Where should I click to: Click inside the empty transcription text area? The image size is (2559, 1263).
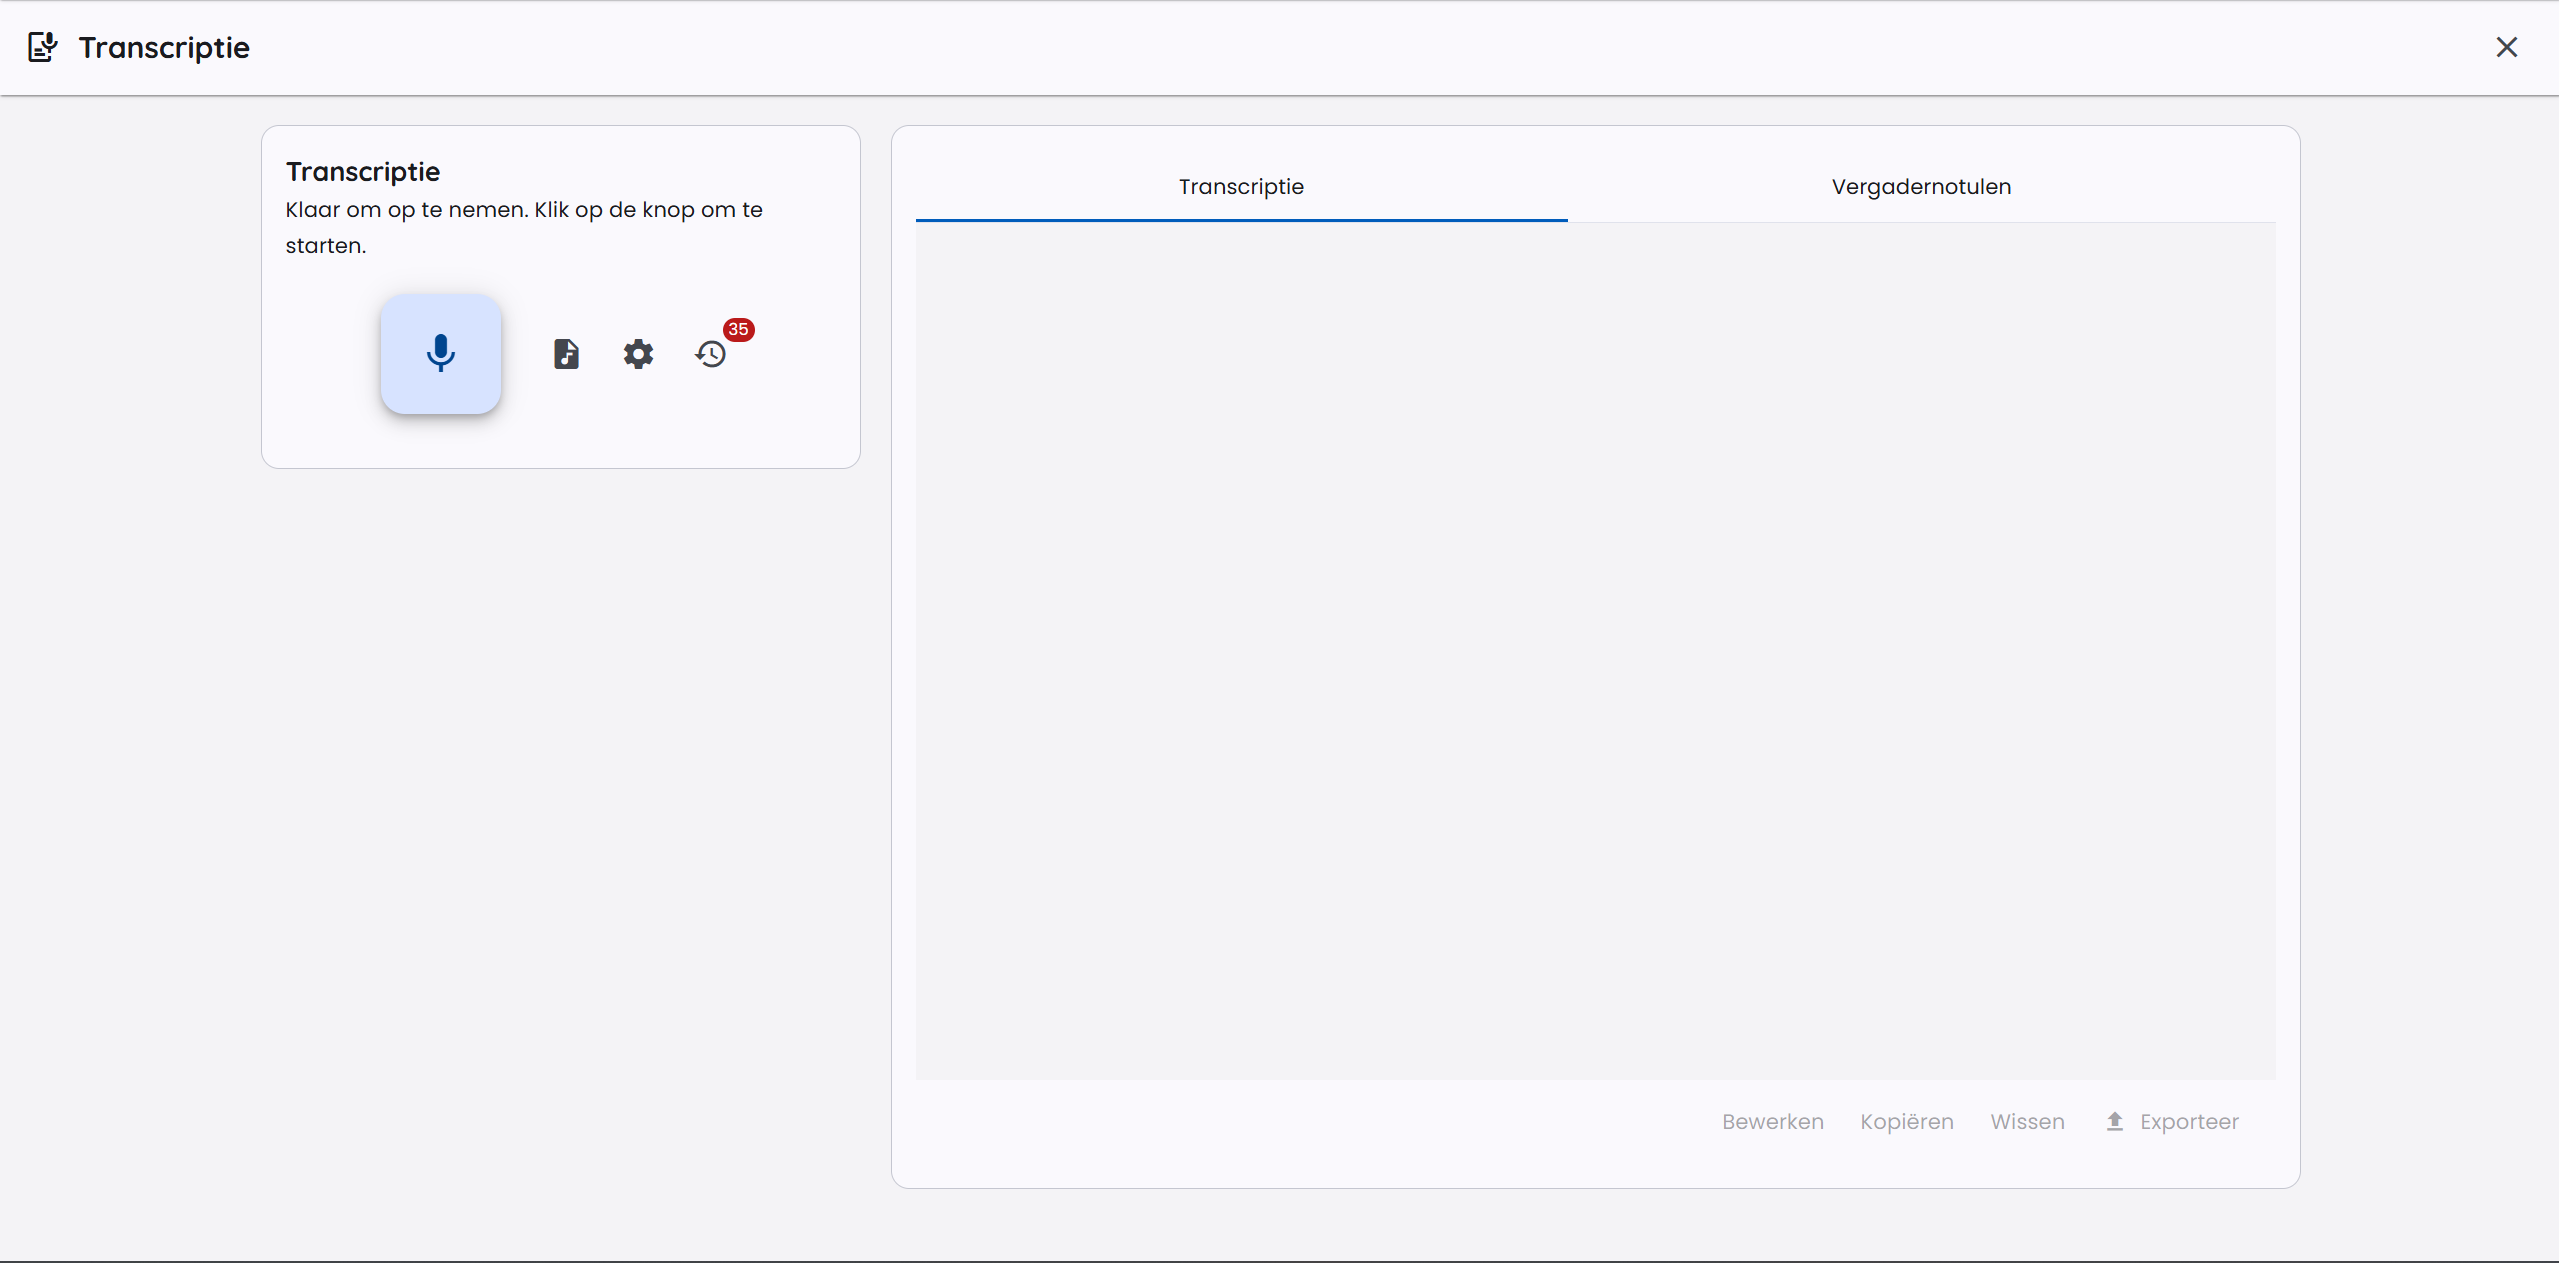pos(1595,650)
